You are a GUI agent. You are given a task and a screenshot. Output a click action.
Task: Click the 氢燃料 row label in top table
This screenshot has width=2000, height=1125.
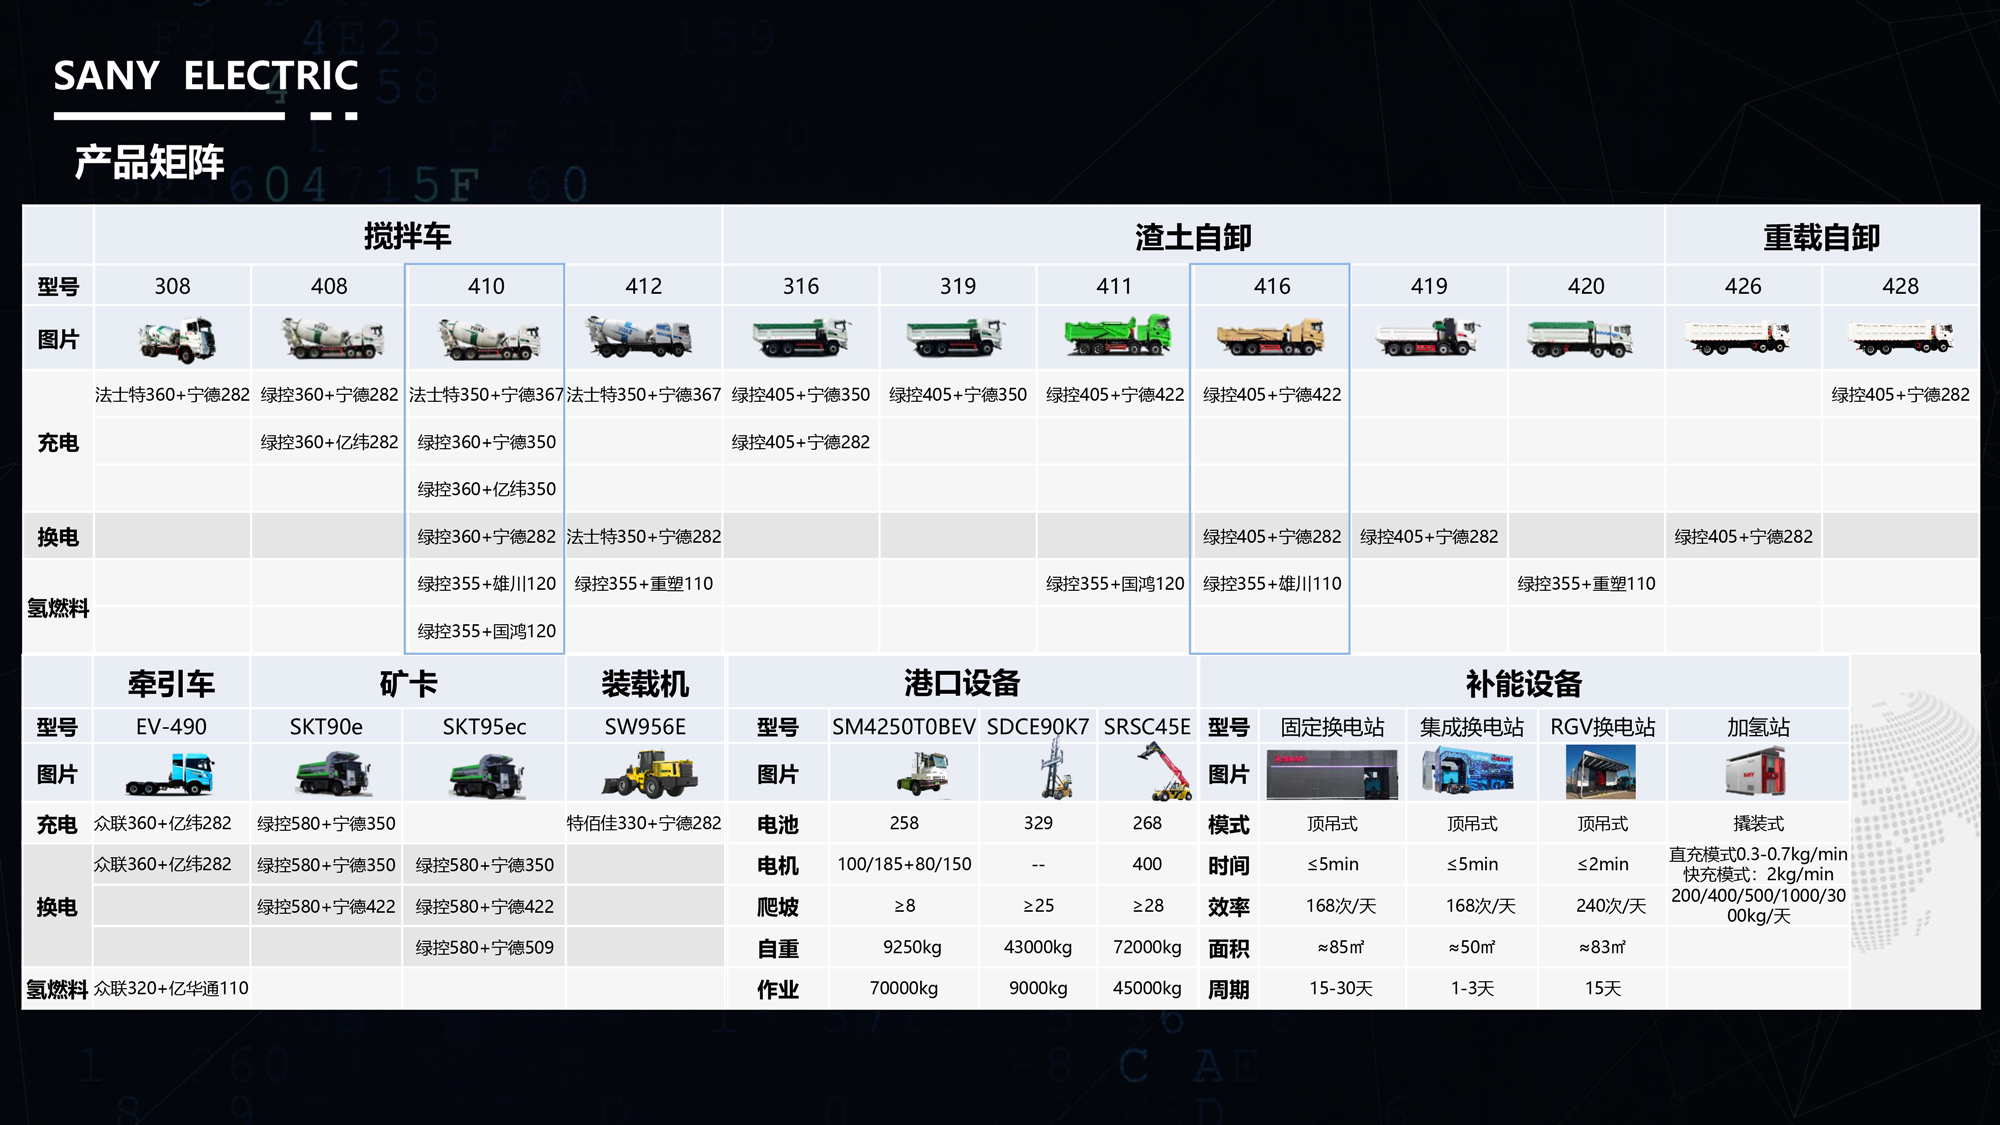click(58, 608)
